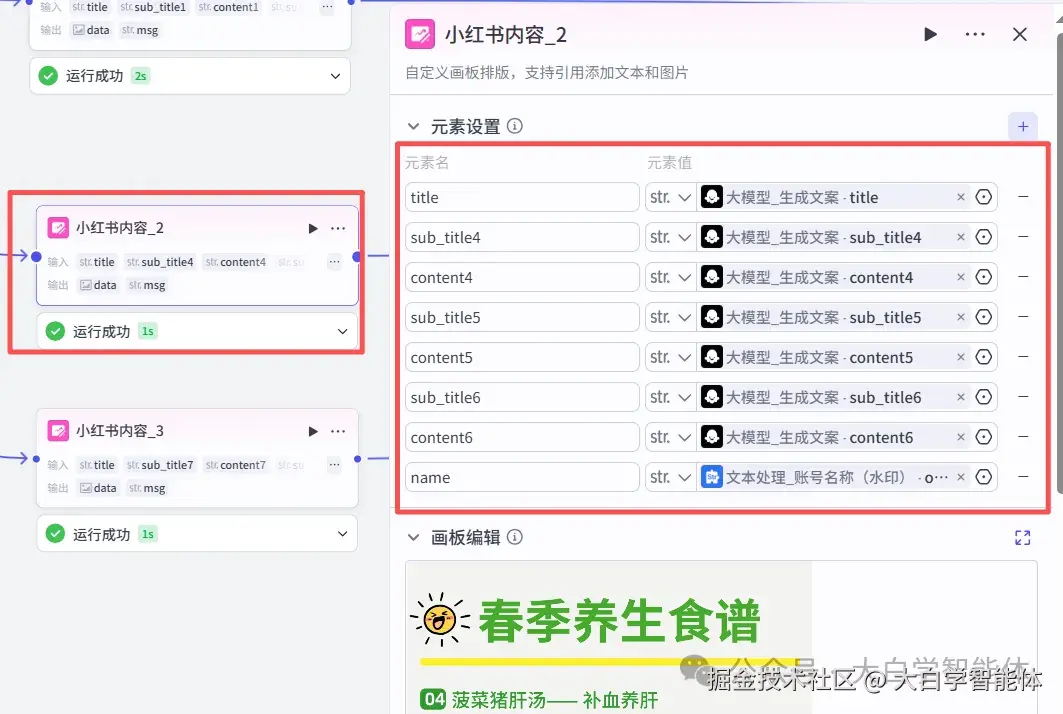Screen dimensions: 1063x714
Task: Click the blue 文本处理 icon in the name row
Action: click(712, 477)
